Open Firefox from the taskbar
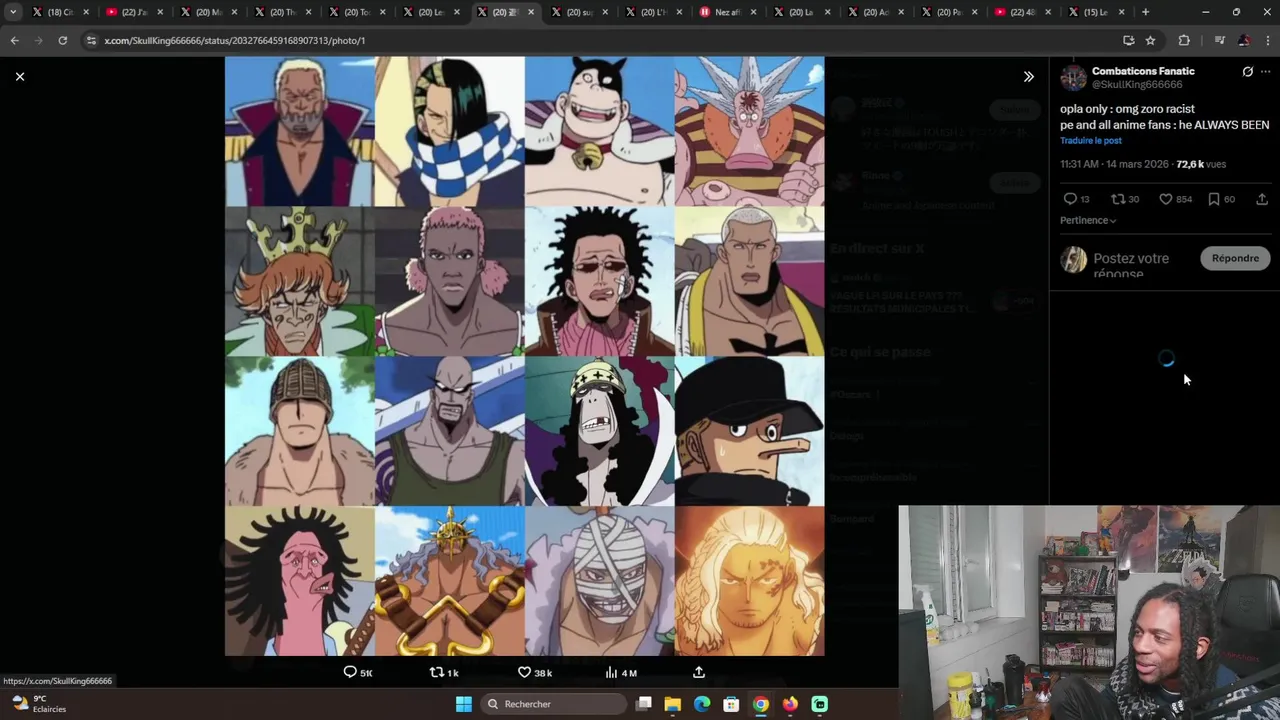 [x=790, y=704]
